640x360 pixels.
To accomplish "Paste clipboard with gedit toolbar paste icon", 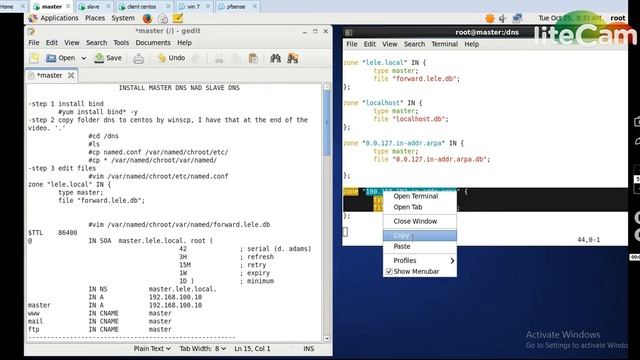I will pyautogui.click(x=253, y=58).
